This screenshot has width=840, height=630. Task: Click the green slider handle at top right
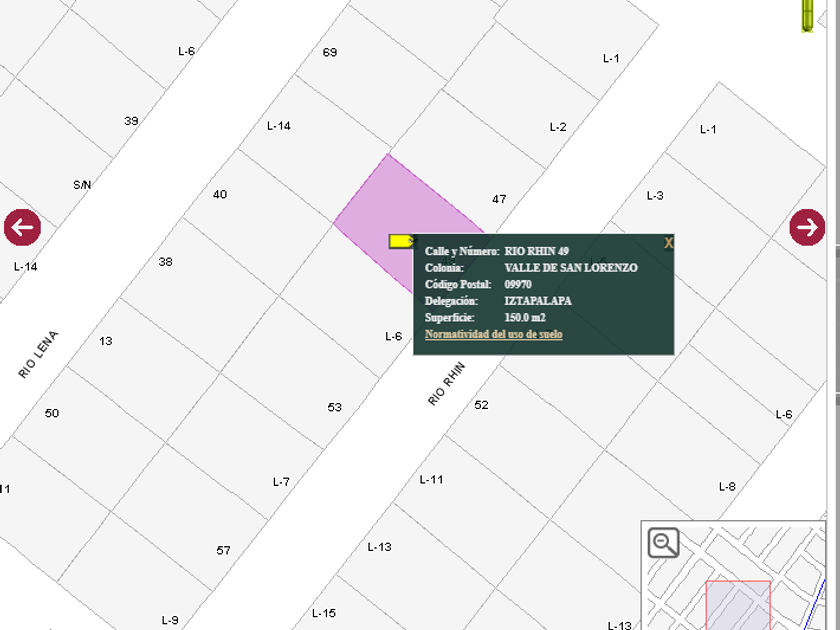[808, 17]
